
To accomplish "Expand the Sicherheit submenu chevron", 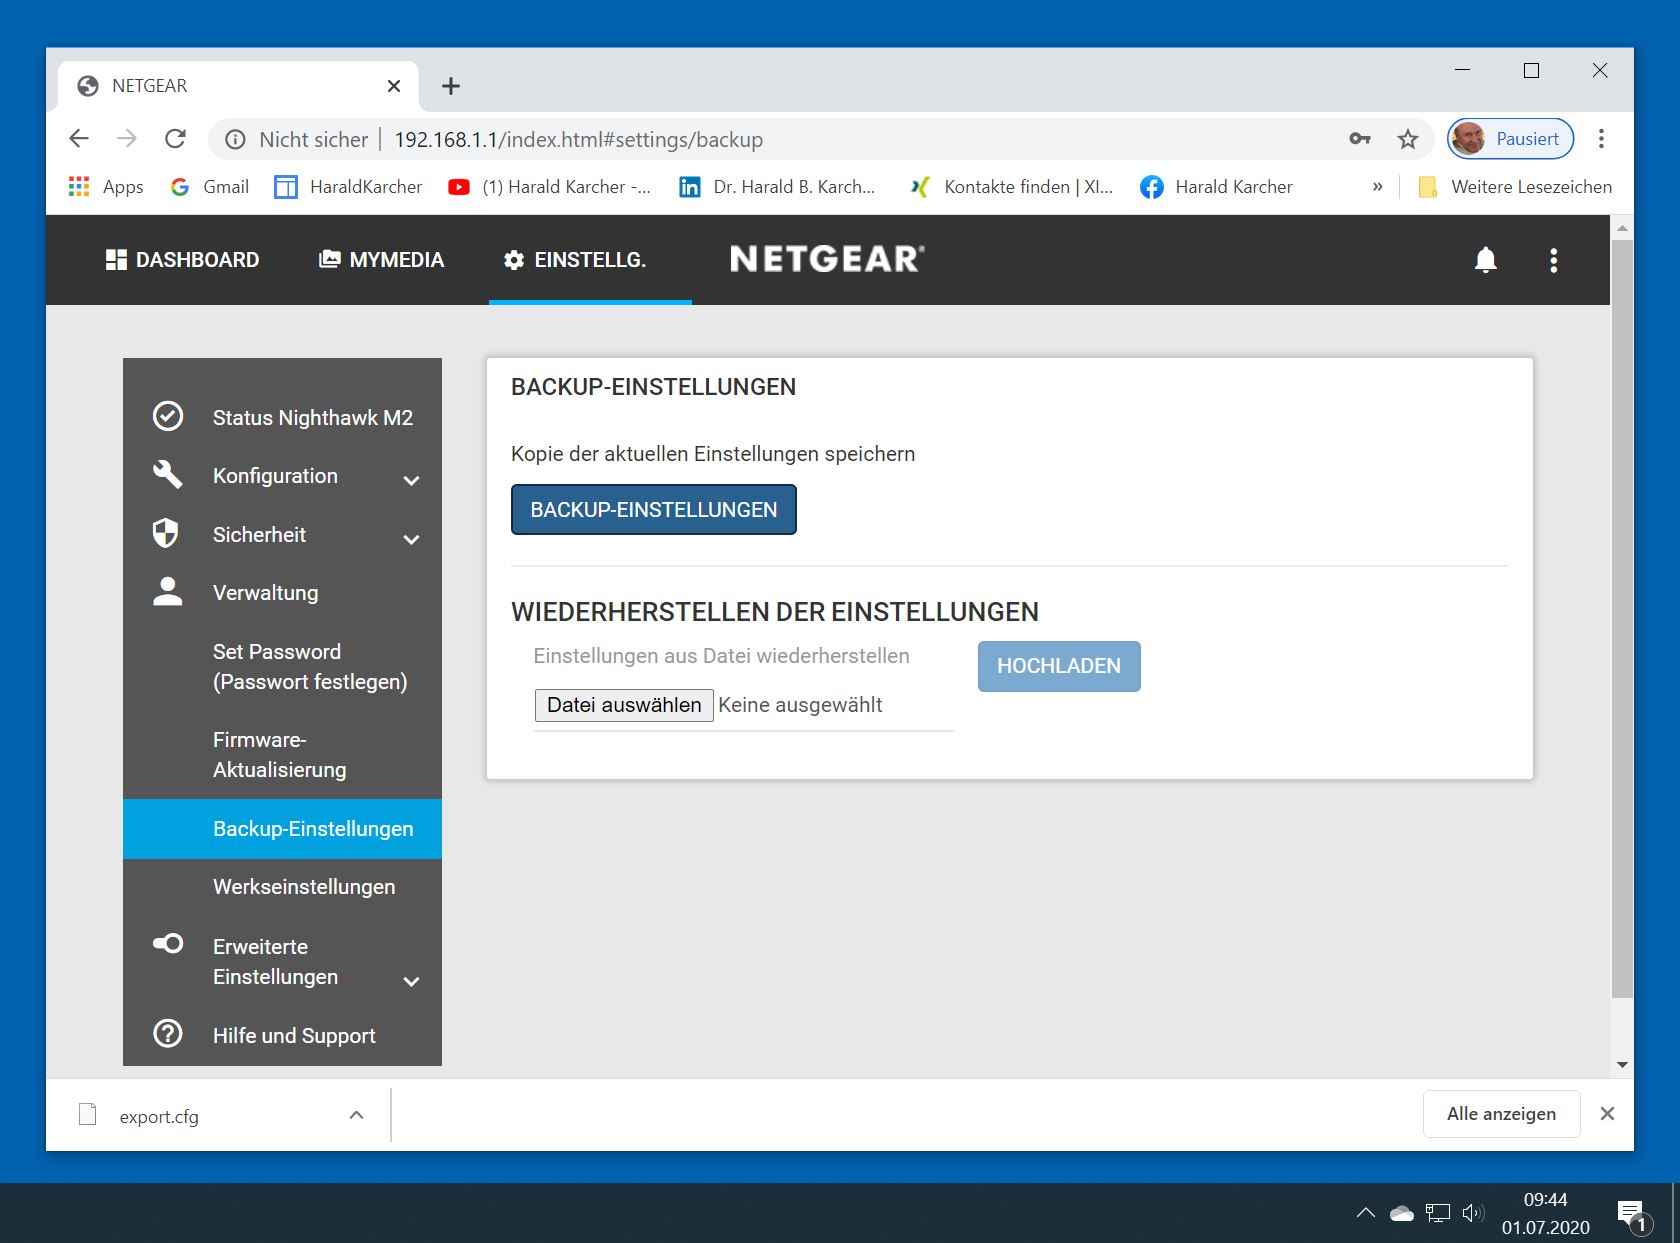I will click(x=411, y=539).
